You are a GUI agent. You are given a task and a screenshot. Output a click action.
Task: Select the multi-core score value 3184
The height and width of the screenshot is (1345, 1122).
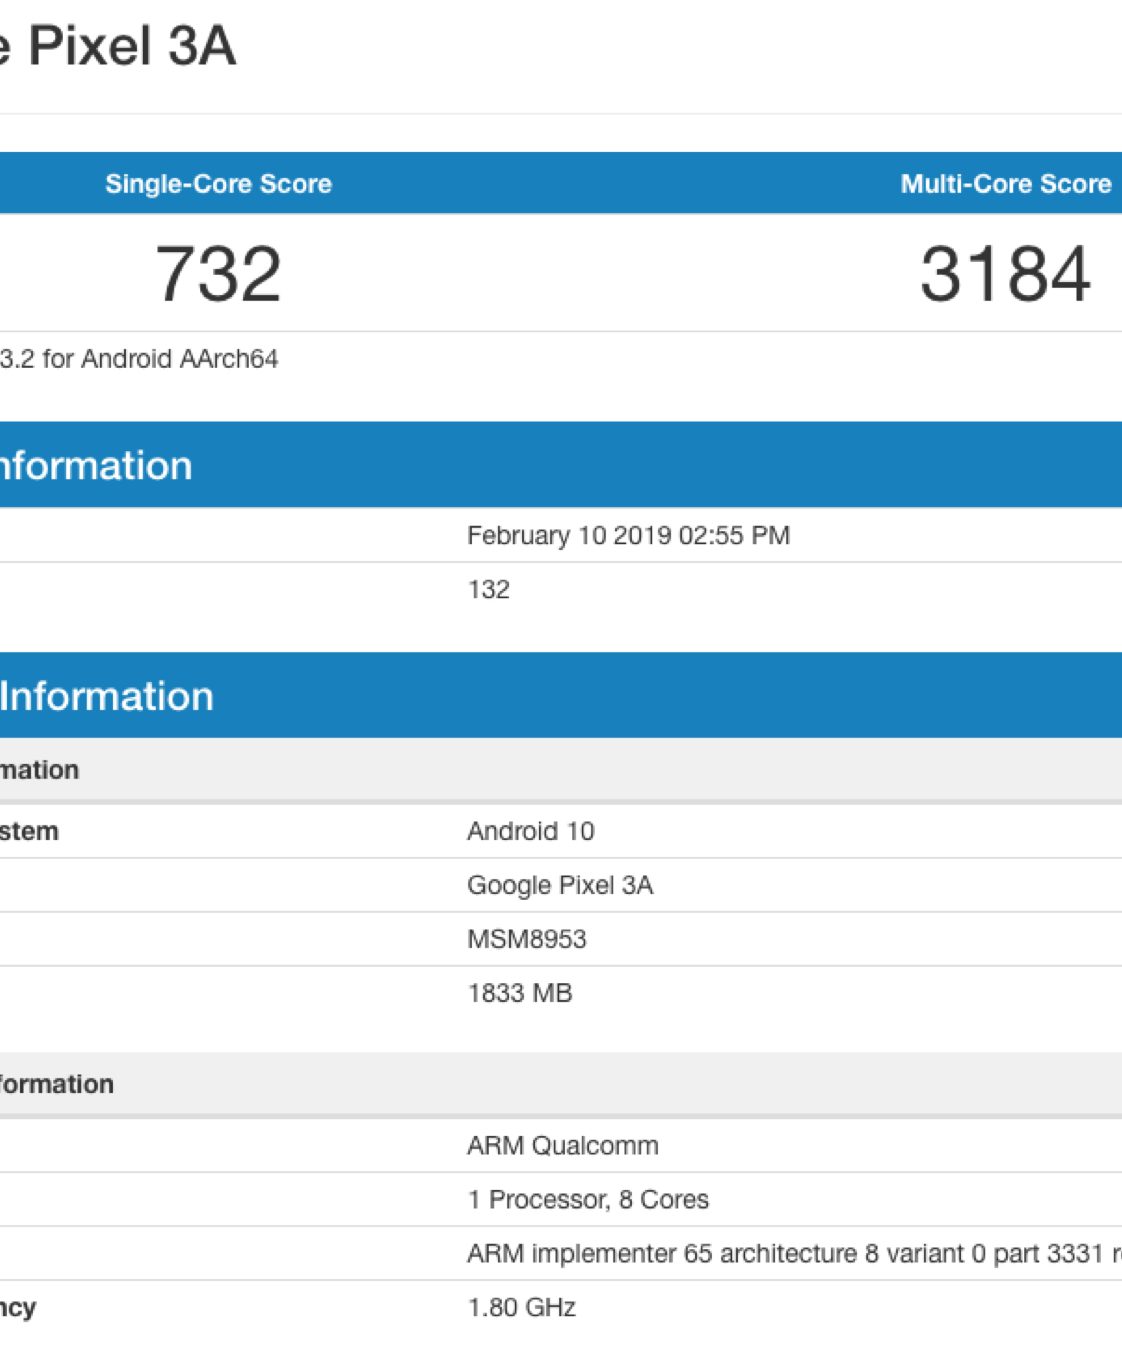point(1005,274)
